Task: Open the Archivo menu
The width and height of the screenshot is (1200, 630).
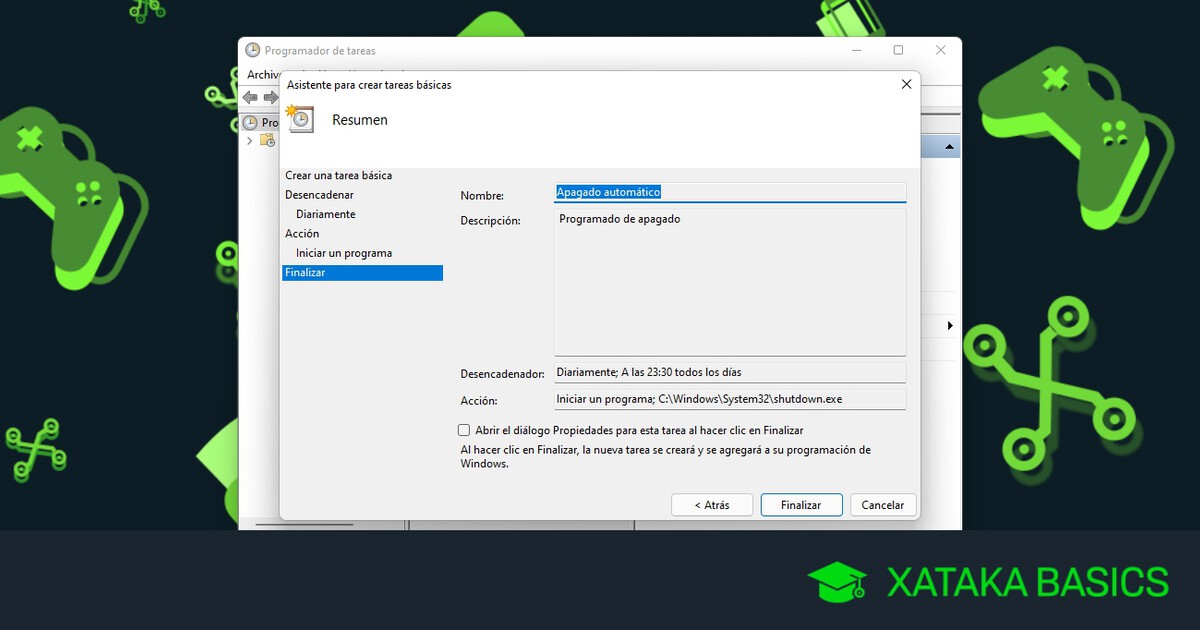Action: pos(262,75)
